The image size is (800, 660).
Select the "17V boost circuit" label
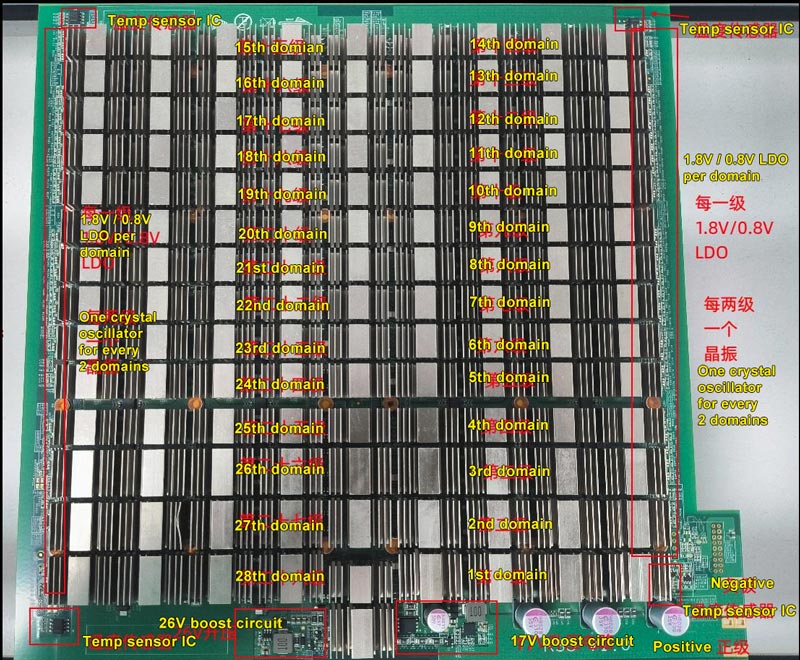point(571,640)
